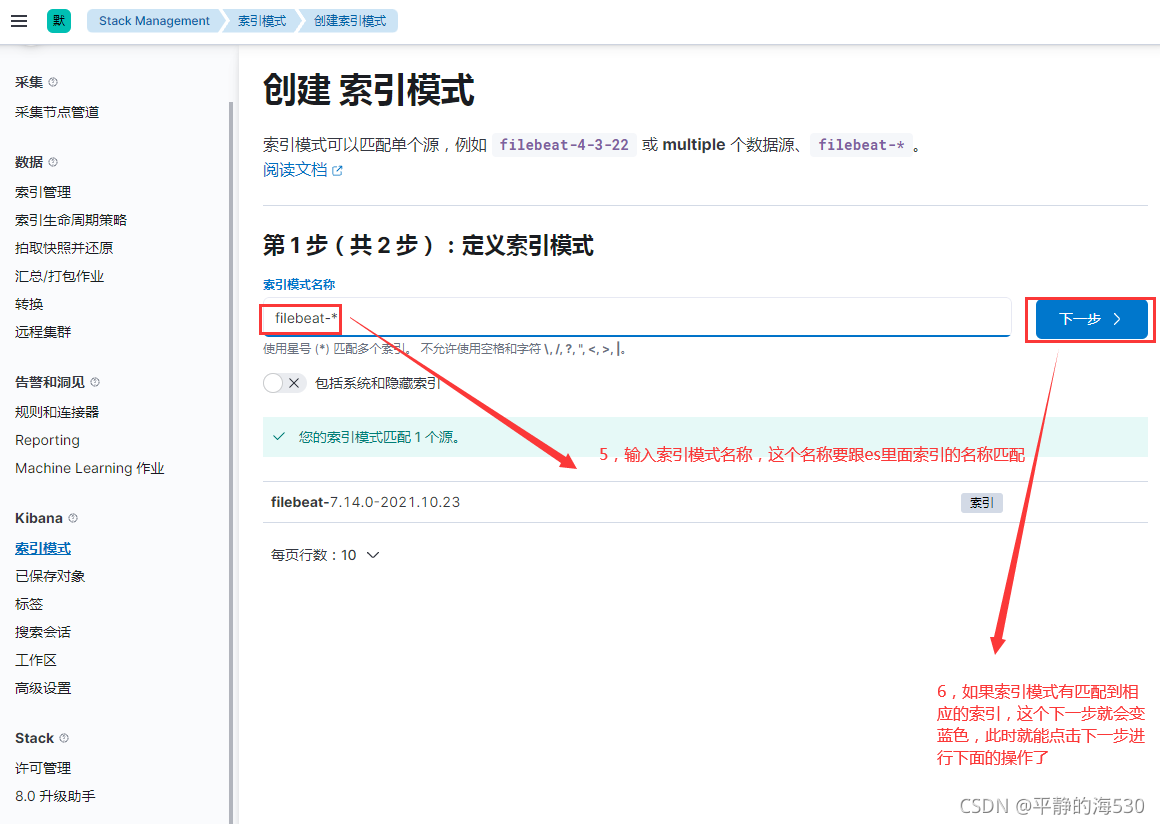The image size is (1160, 824).
Task: Open the navigation menu via hamburger icon
Action: (19, 20)
